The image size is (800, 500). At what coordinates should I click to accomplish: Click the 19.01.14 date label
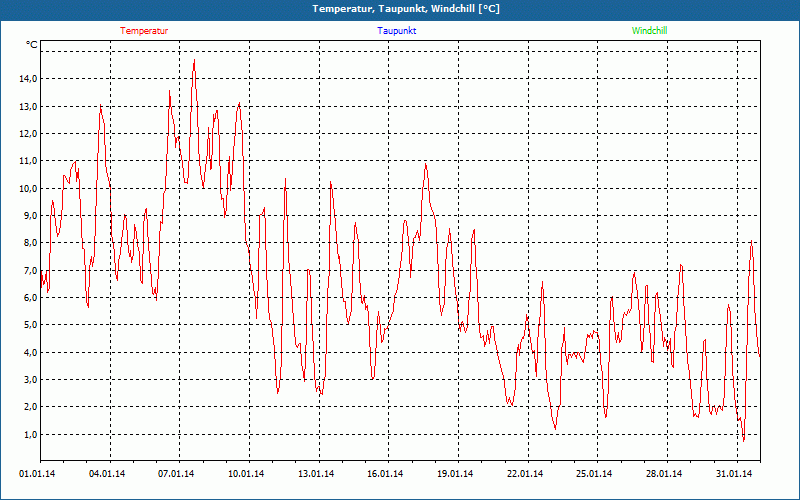pyautogui.click(x=455, y=474)
